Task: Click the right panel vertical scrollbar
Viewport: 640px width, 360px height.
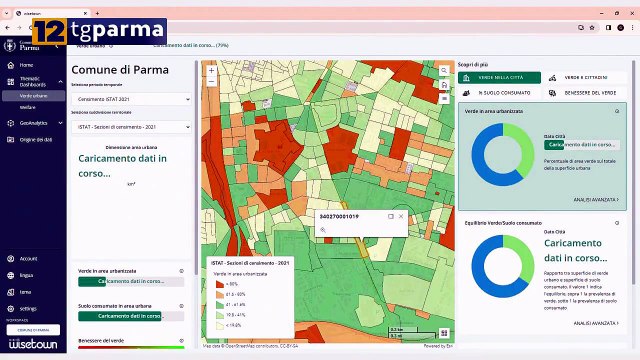Action: (633, 173)
